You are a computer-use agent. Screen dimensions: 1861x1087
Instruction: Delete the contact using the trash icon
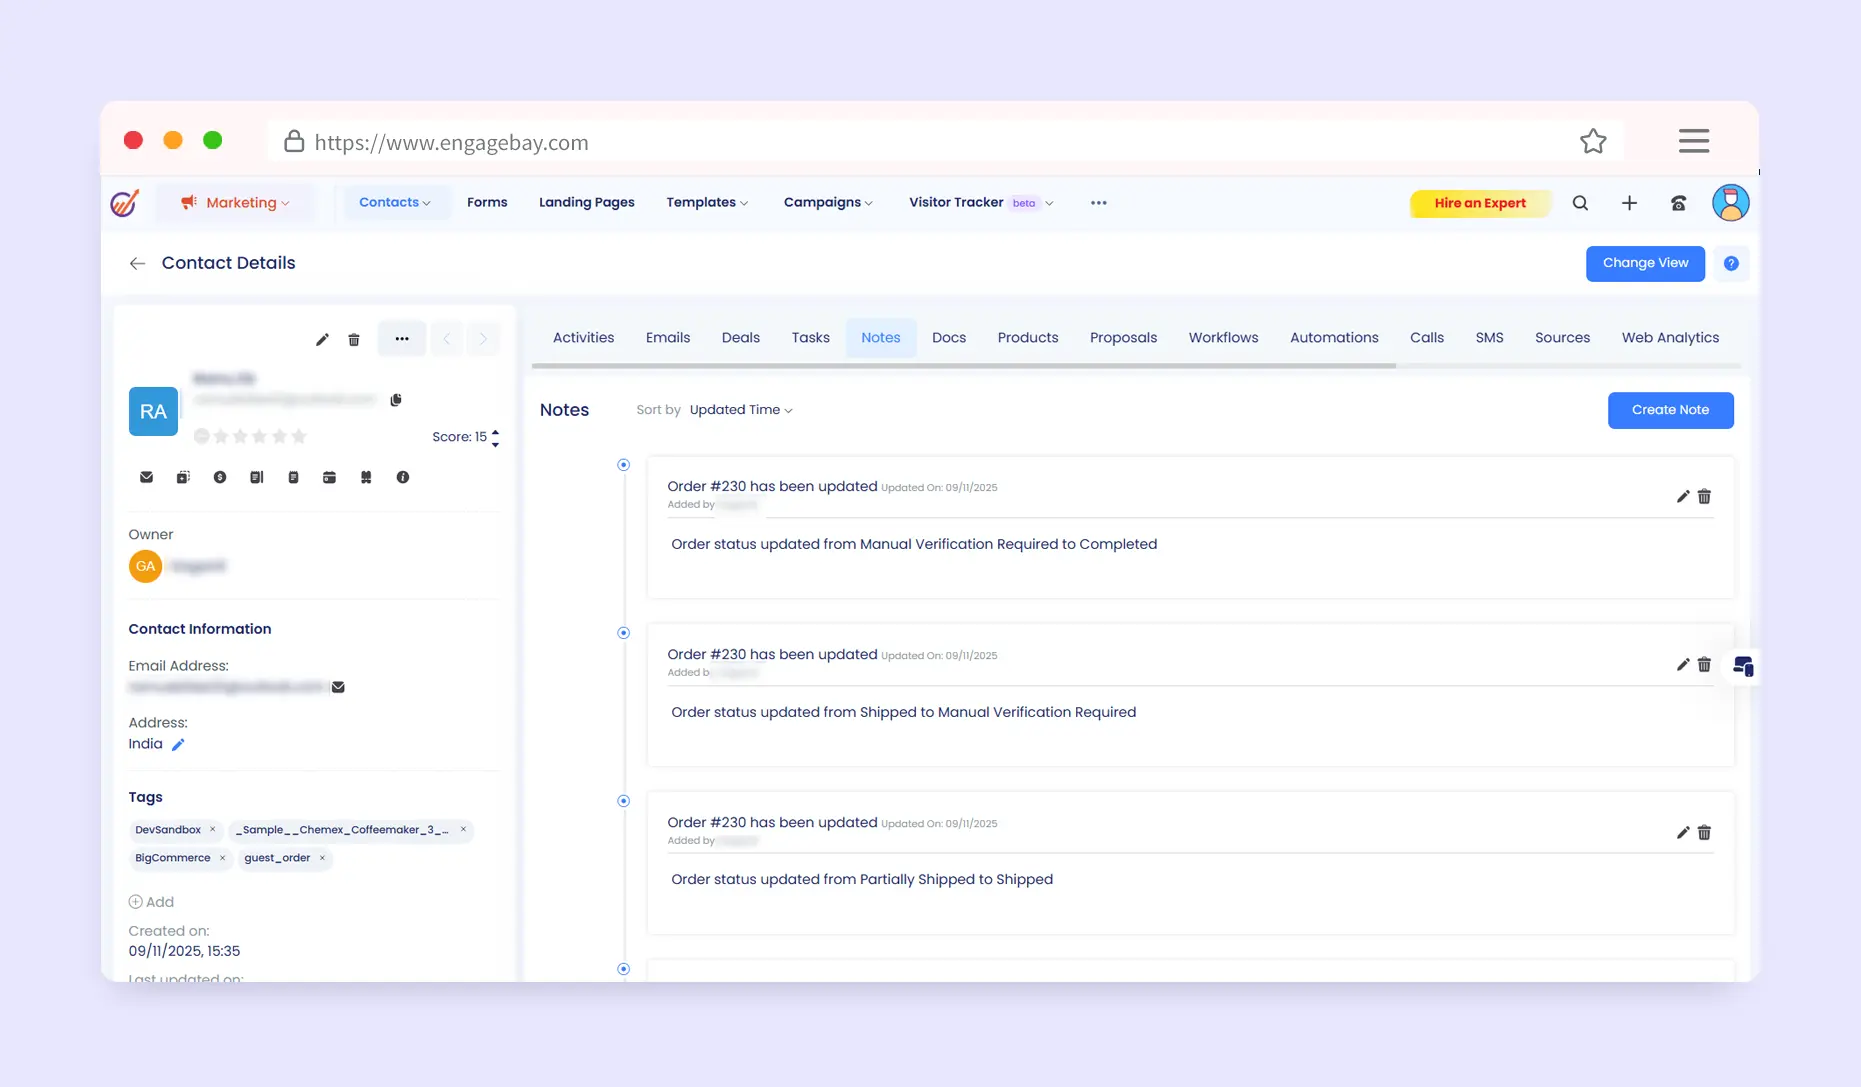(x=354, y=340)
